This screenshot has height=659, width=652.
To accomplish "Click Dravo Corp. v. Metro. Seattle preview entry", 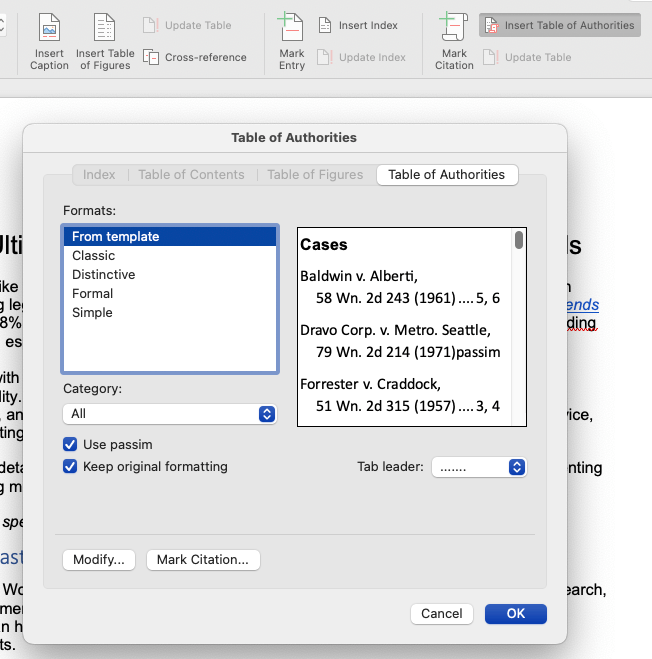I will [395, 330].
